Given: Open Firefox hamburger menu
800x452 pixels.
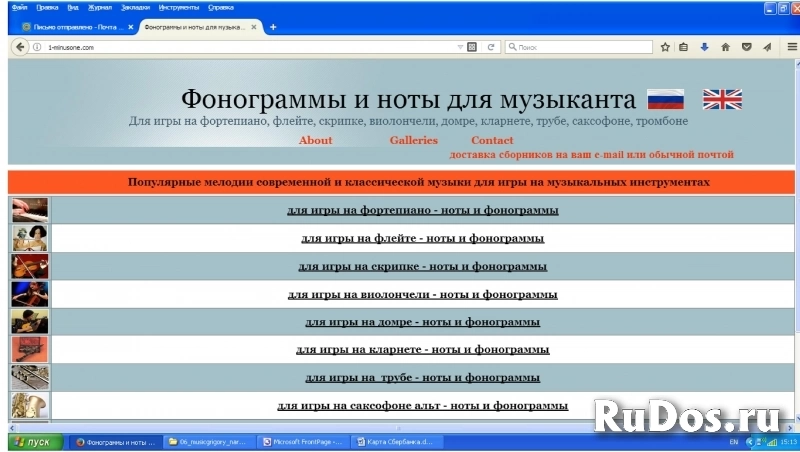Looking at the screenshot, I should 792,47.
